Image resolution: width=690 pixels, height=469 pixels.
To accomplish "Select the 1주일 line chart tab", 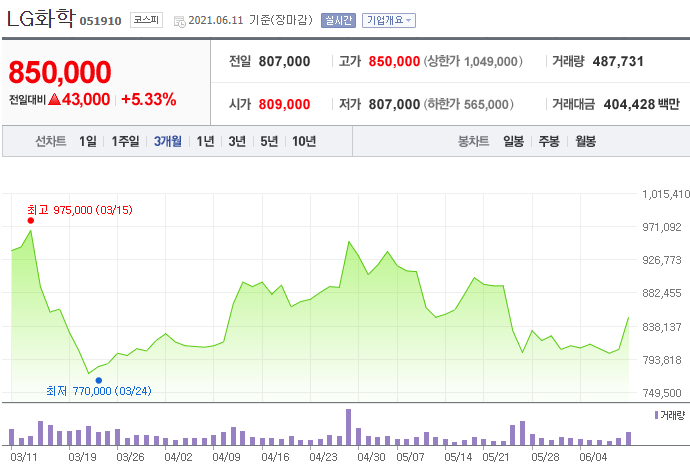I will click(x=125, y=141).
